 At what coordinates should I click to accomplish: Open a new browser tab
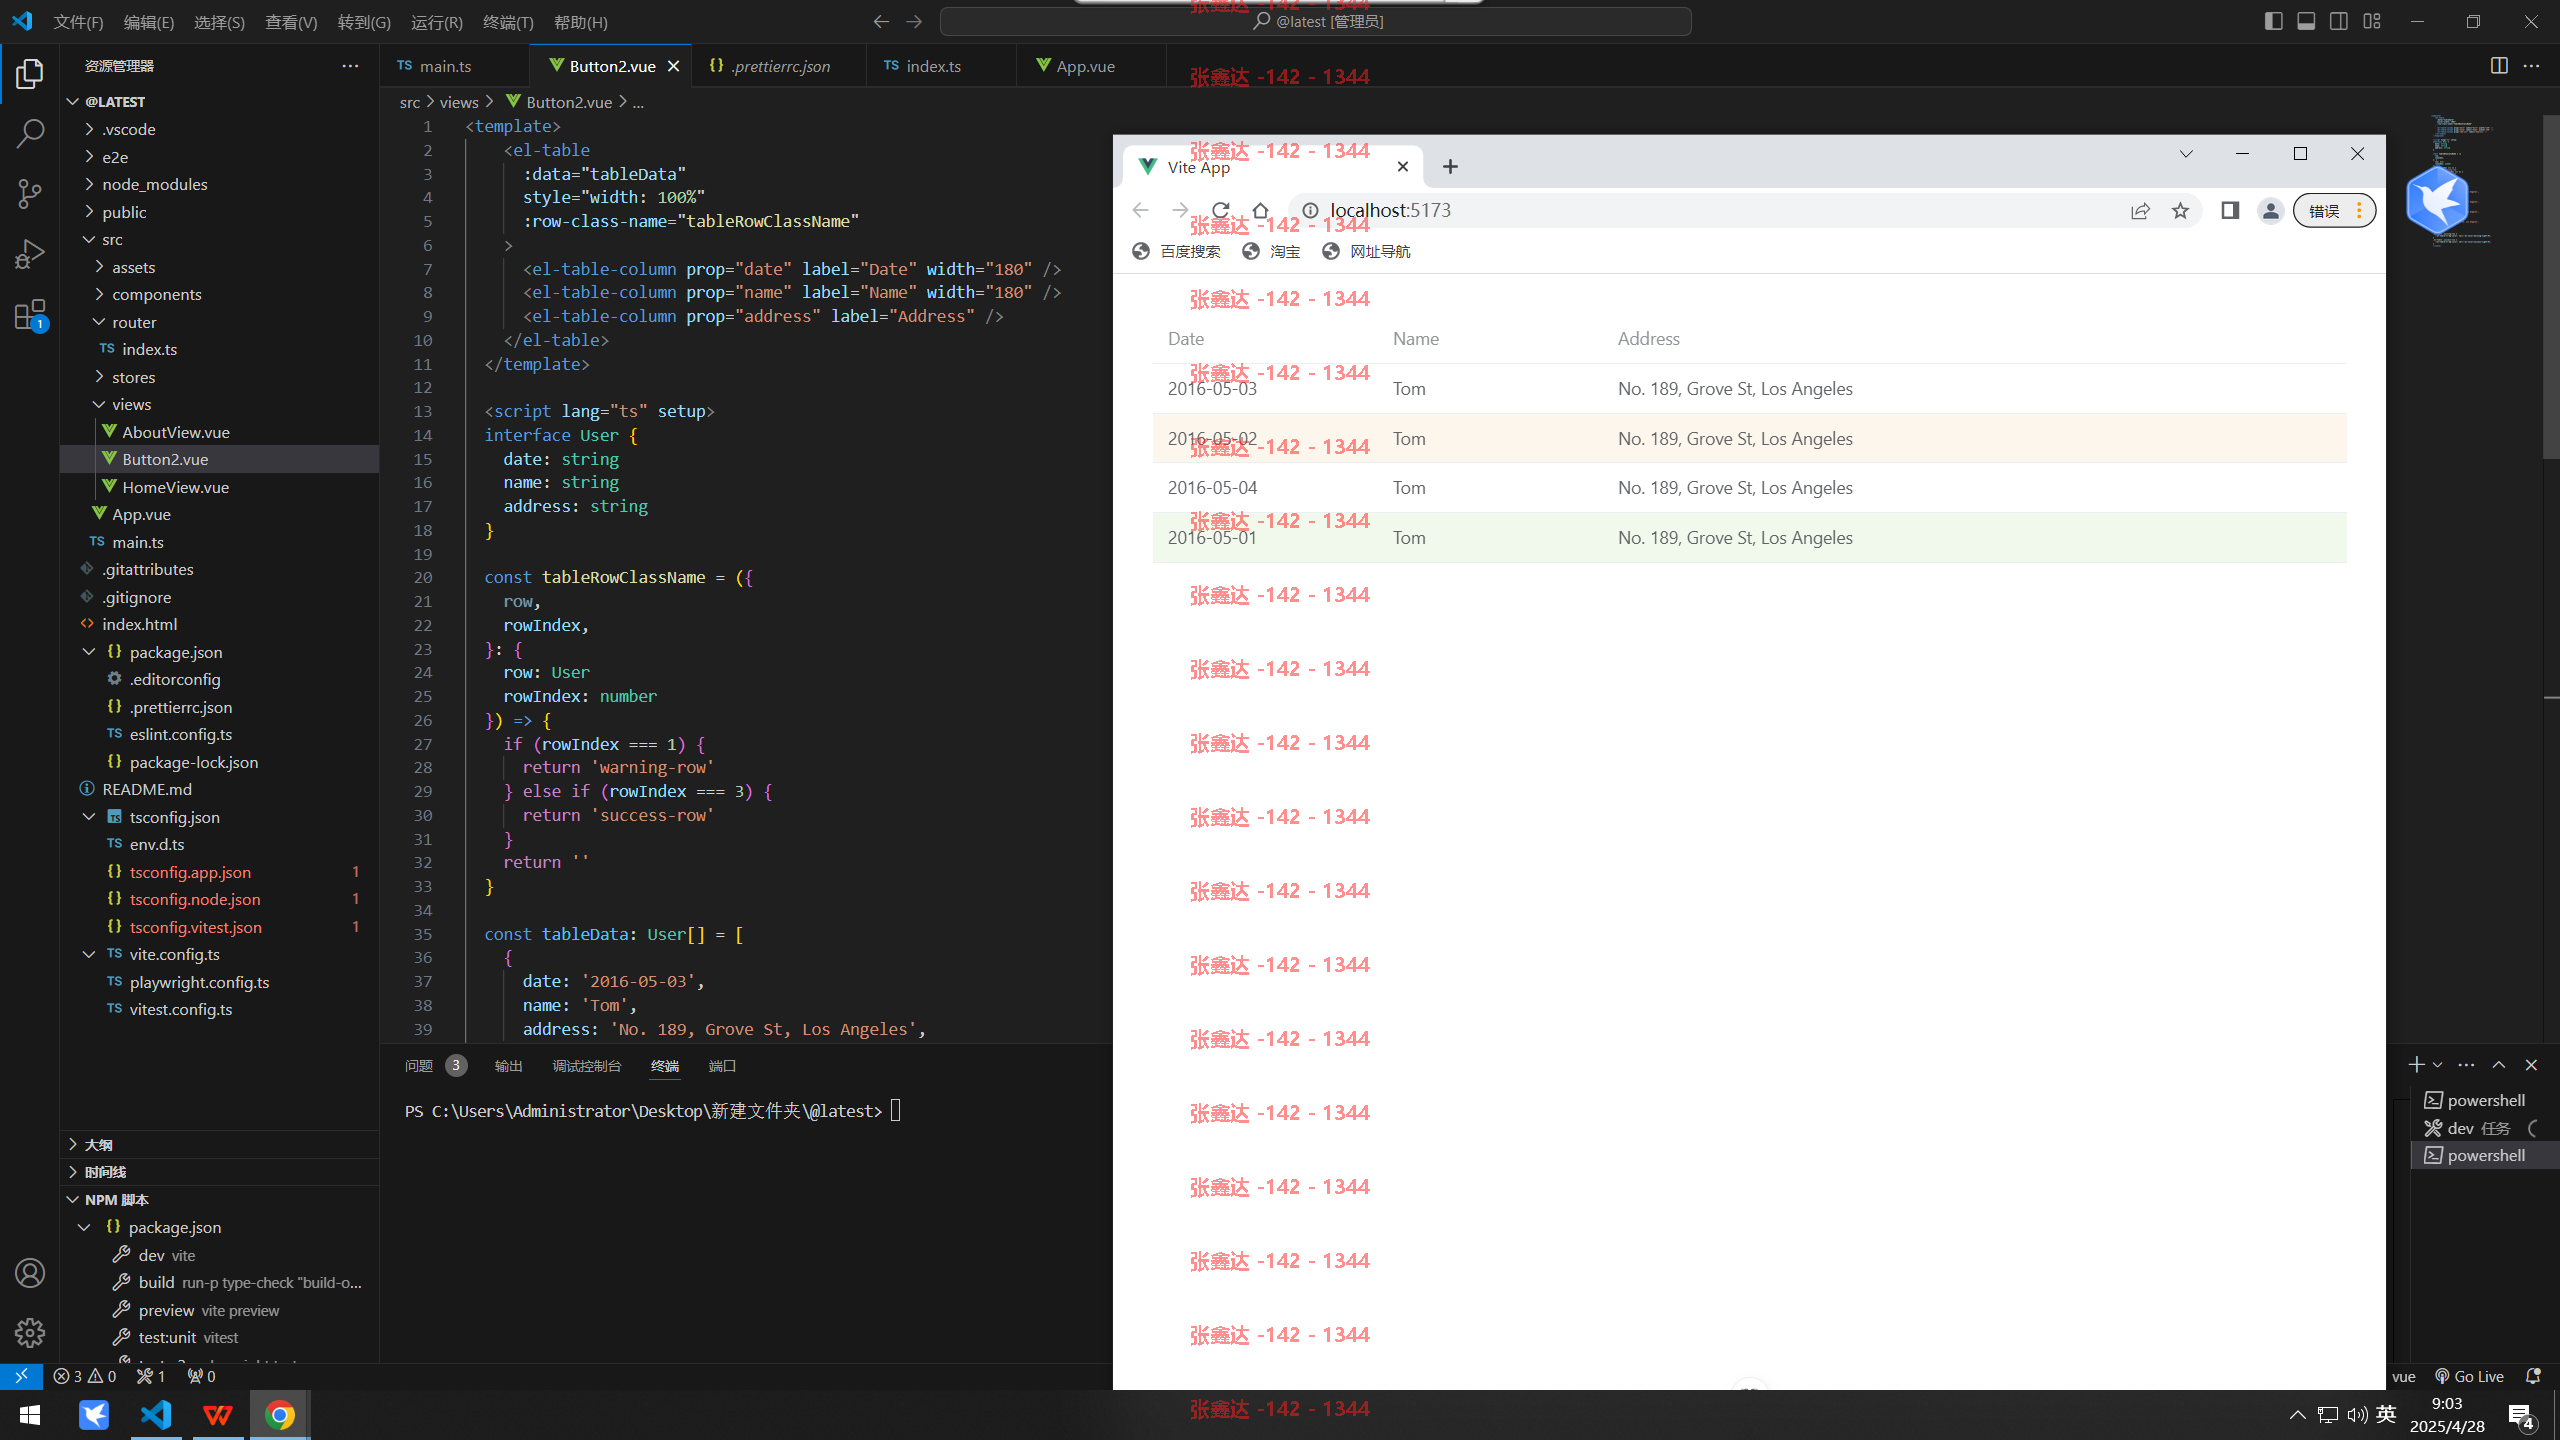pos(1450,166)
